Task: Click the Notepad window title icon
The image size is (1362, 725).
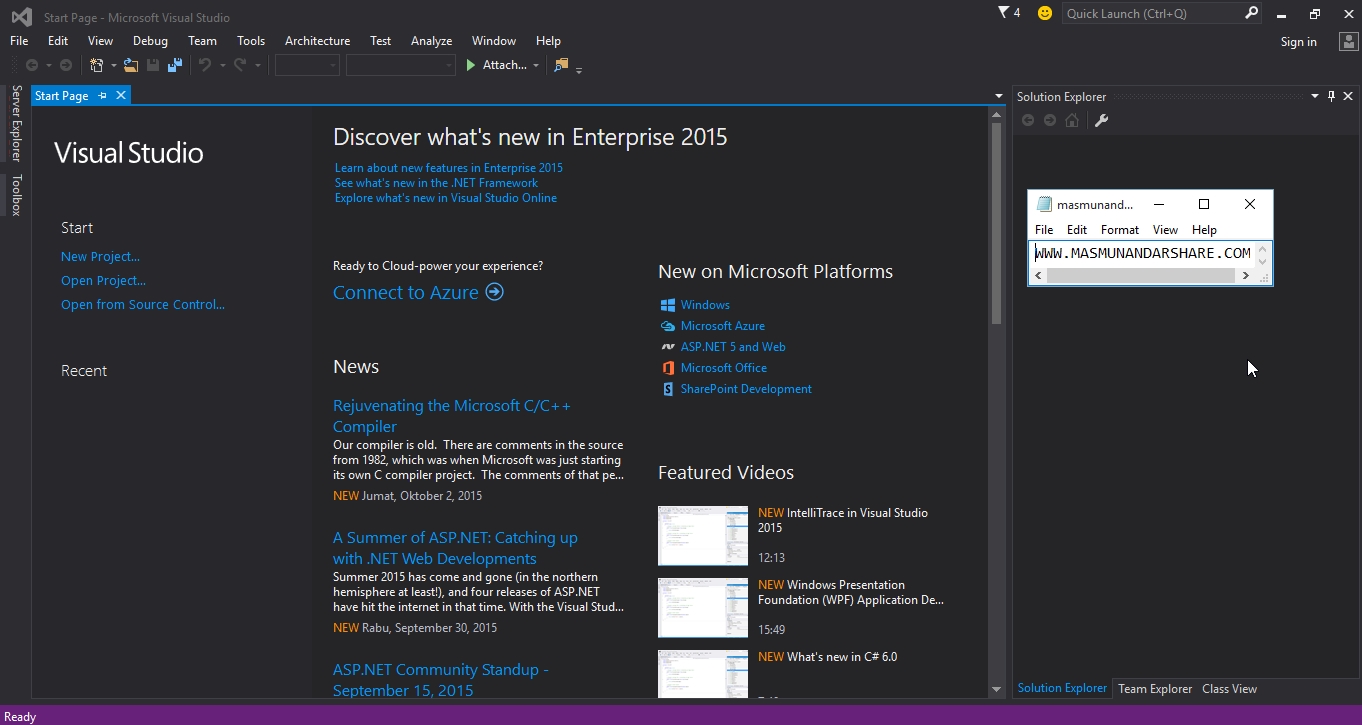Action: [x=1044, y=204]
